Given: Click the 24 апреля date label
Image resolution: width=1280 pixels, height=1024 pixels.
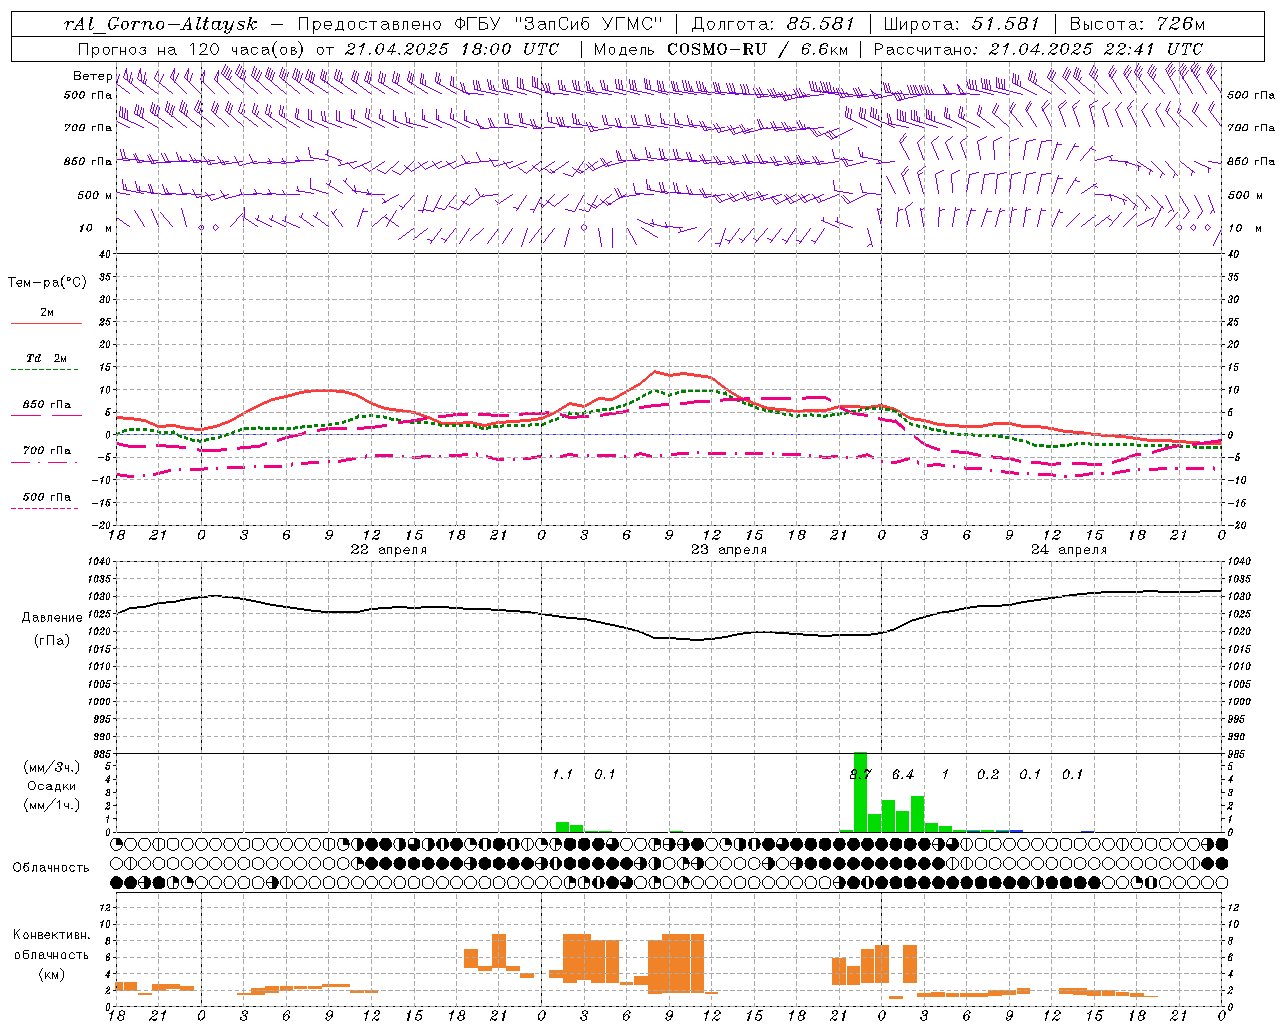Looking at the screenshot, I should click(x=1069, y=550).
